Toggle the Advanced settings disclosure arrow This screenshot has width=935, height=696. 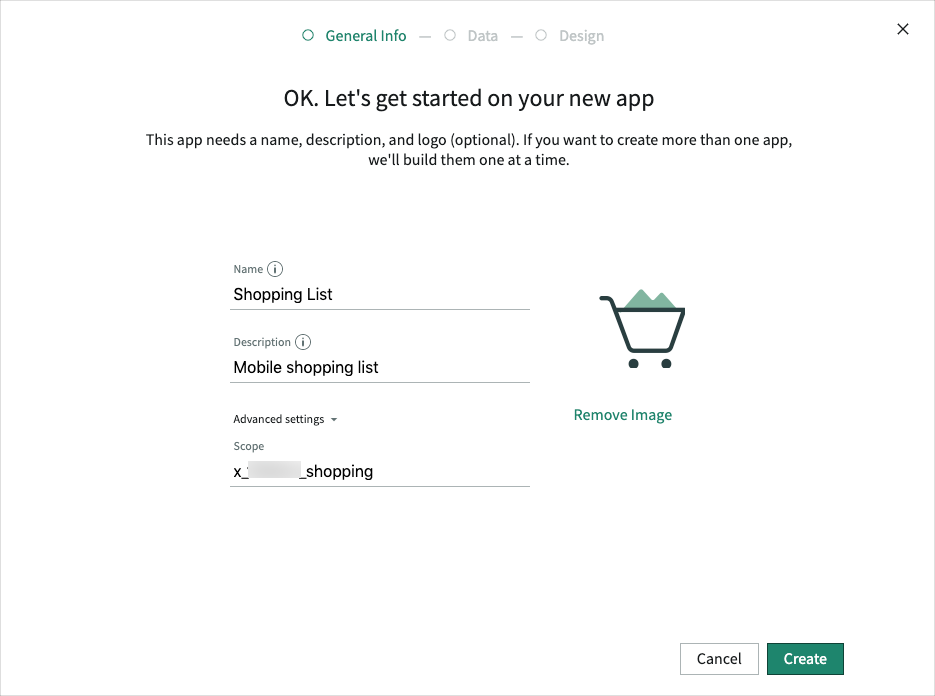[334, 419]
